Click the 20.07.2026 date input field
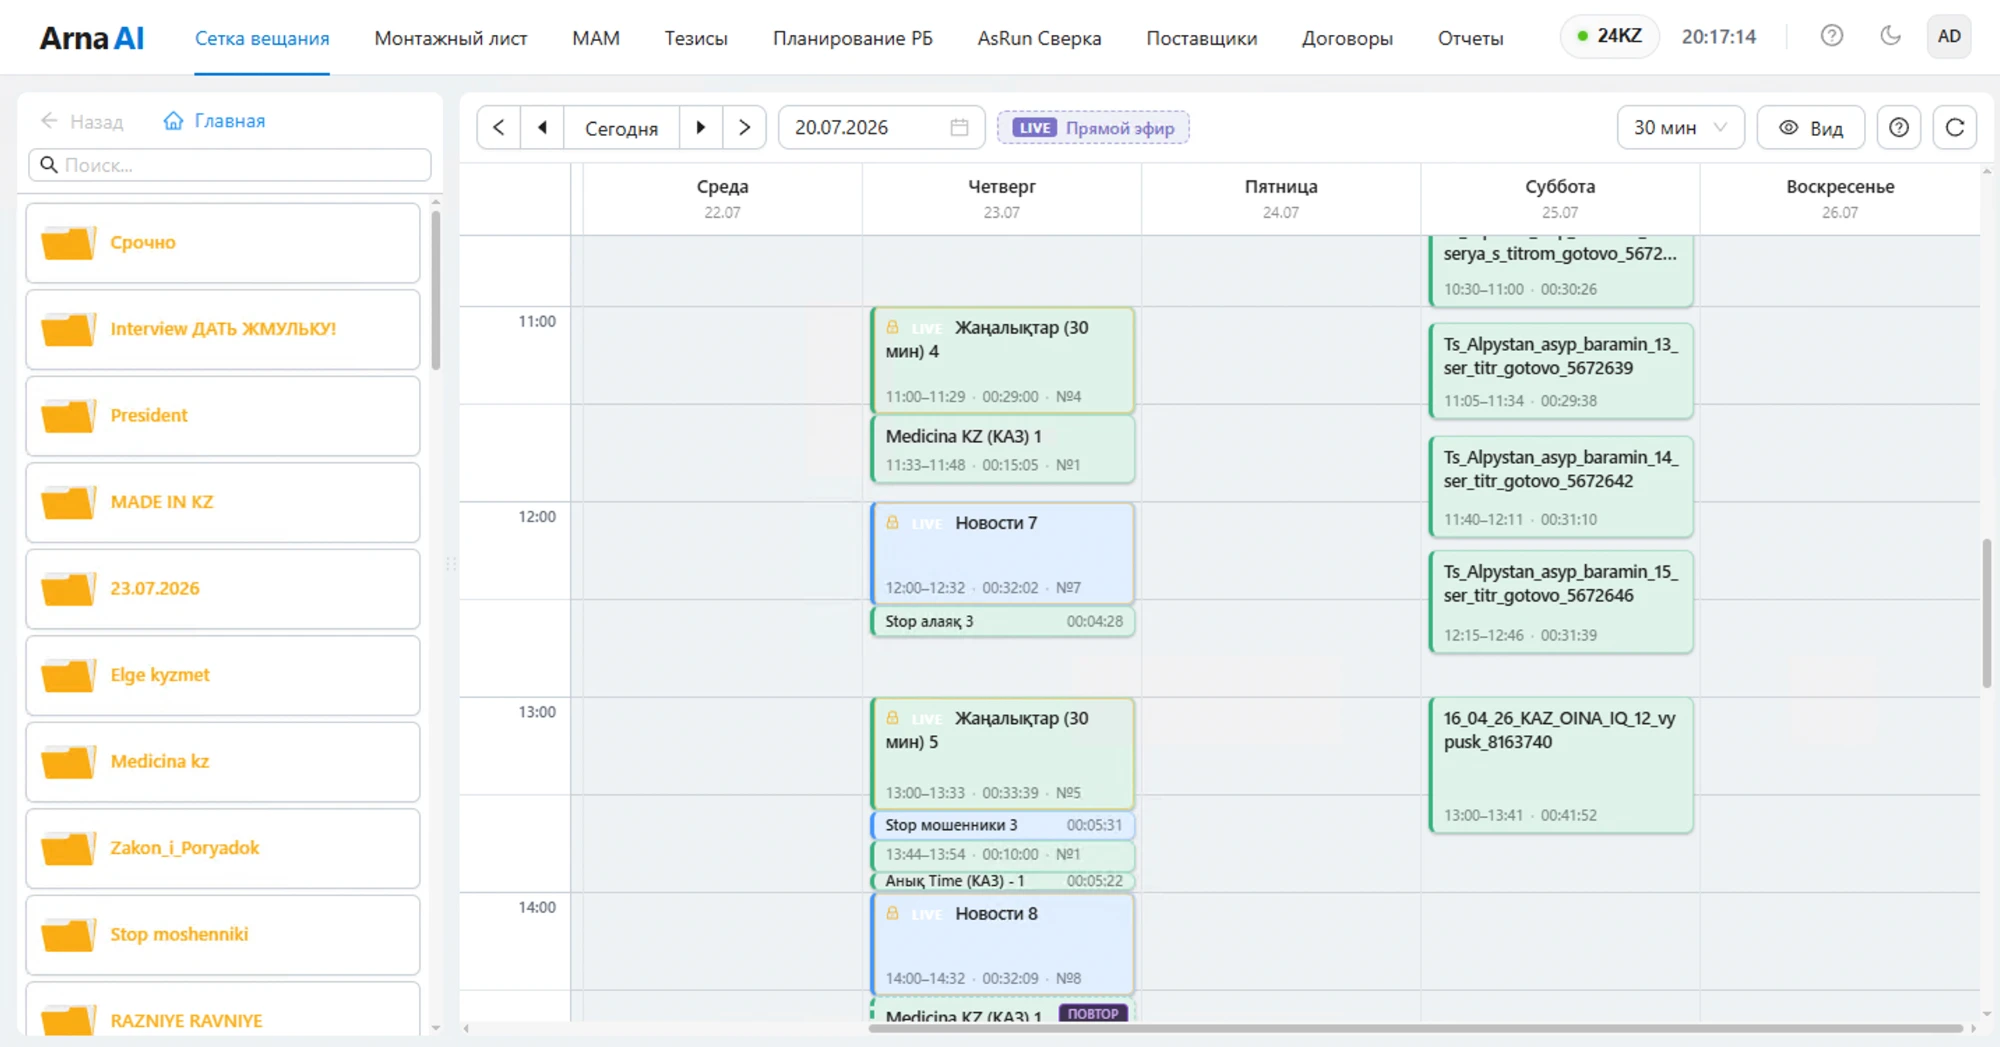 point(881,128)
